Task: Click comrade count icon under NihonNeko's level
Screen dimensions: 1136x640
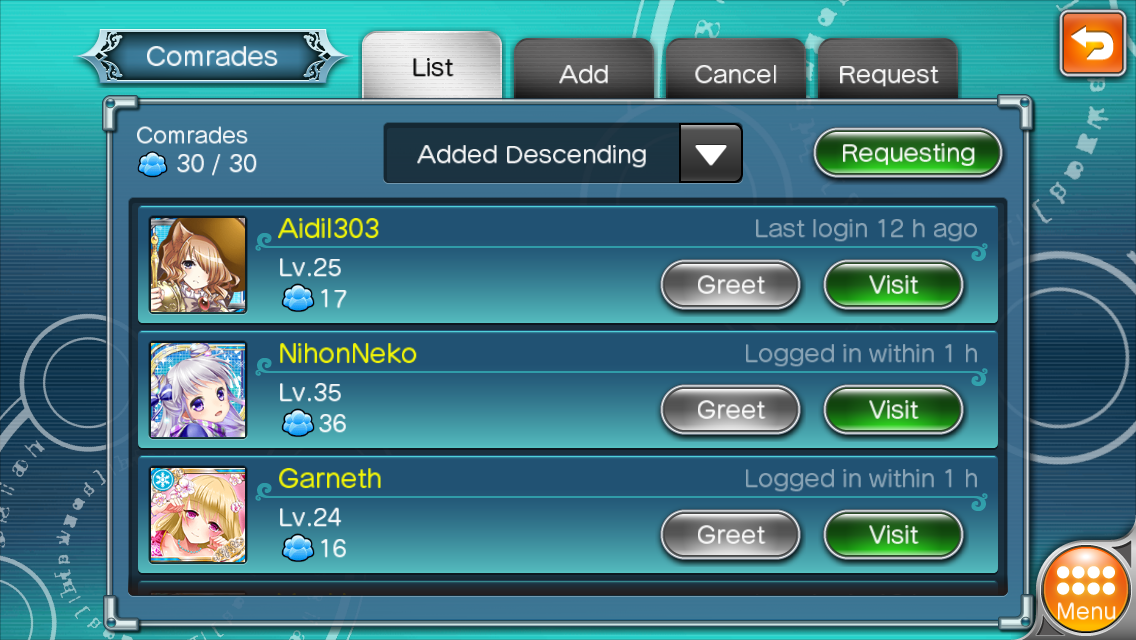Action: pos(298,423)
